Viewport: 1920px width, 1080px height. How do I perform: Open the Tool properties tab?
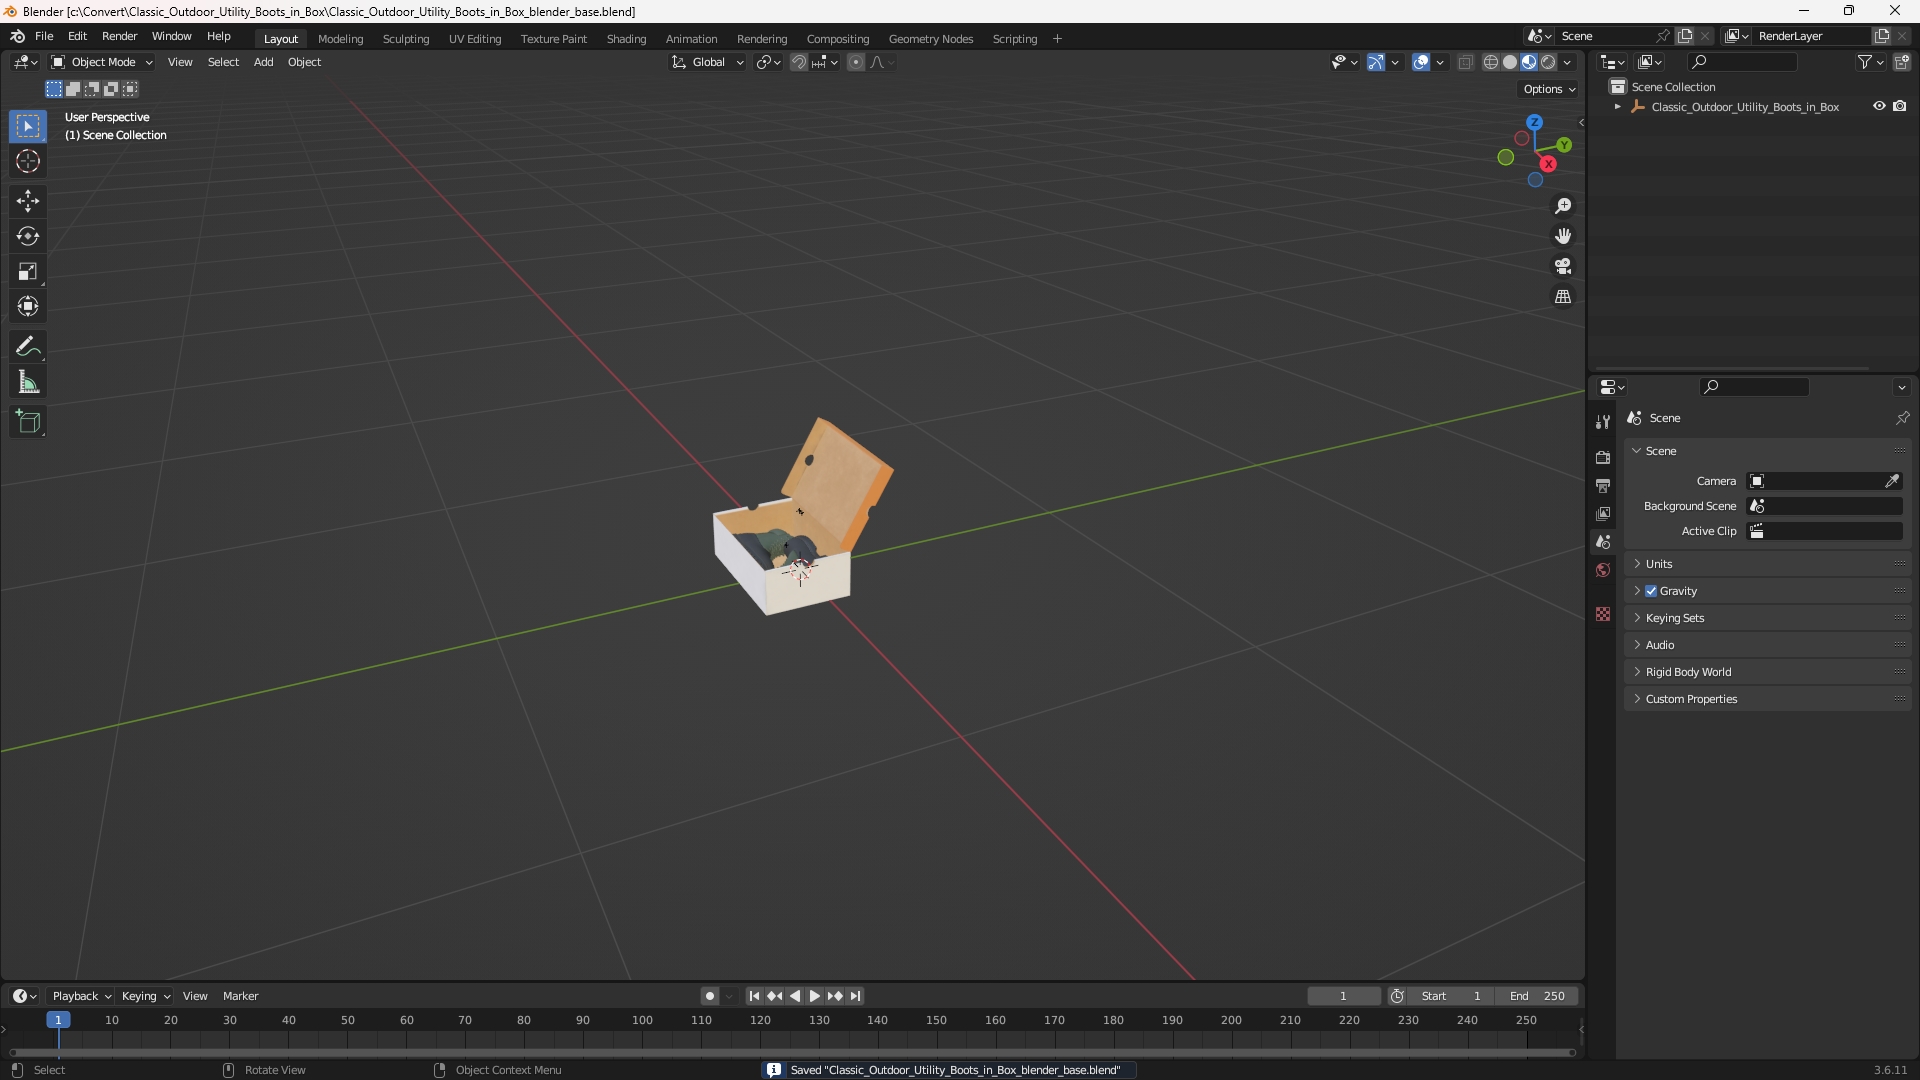pyautogui.click(x=1603, y=422)
